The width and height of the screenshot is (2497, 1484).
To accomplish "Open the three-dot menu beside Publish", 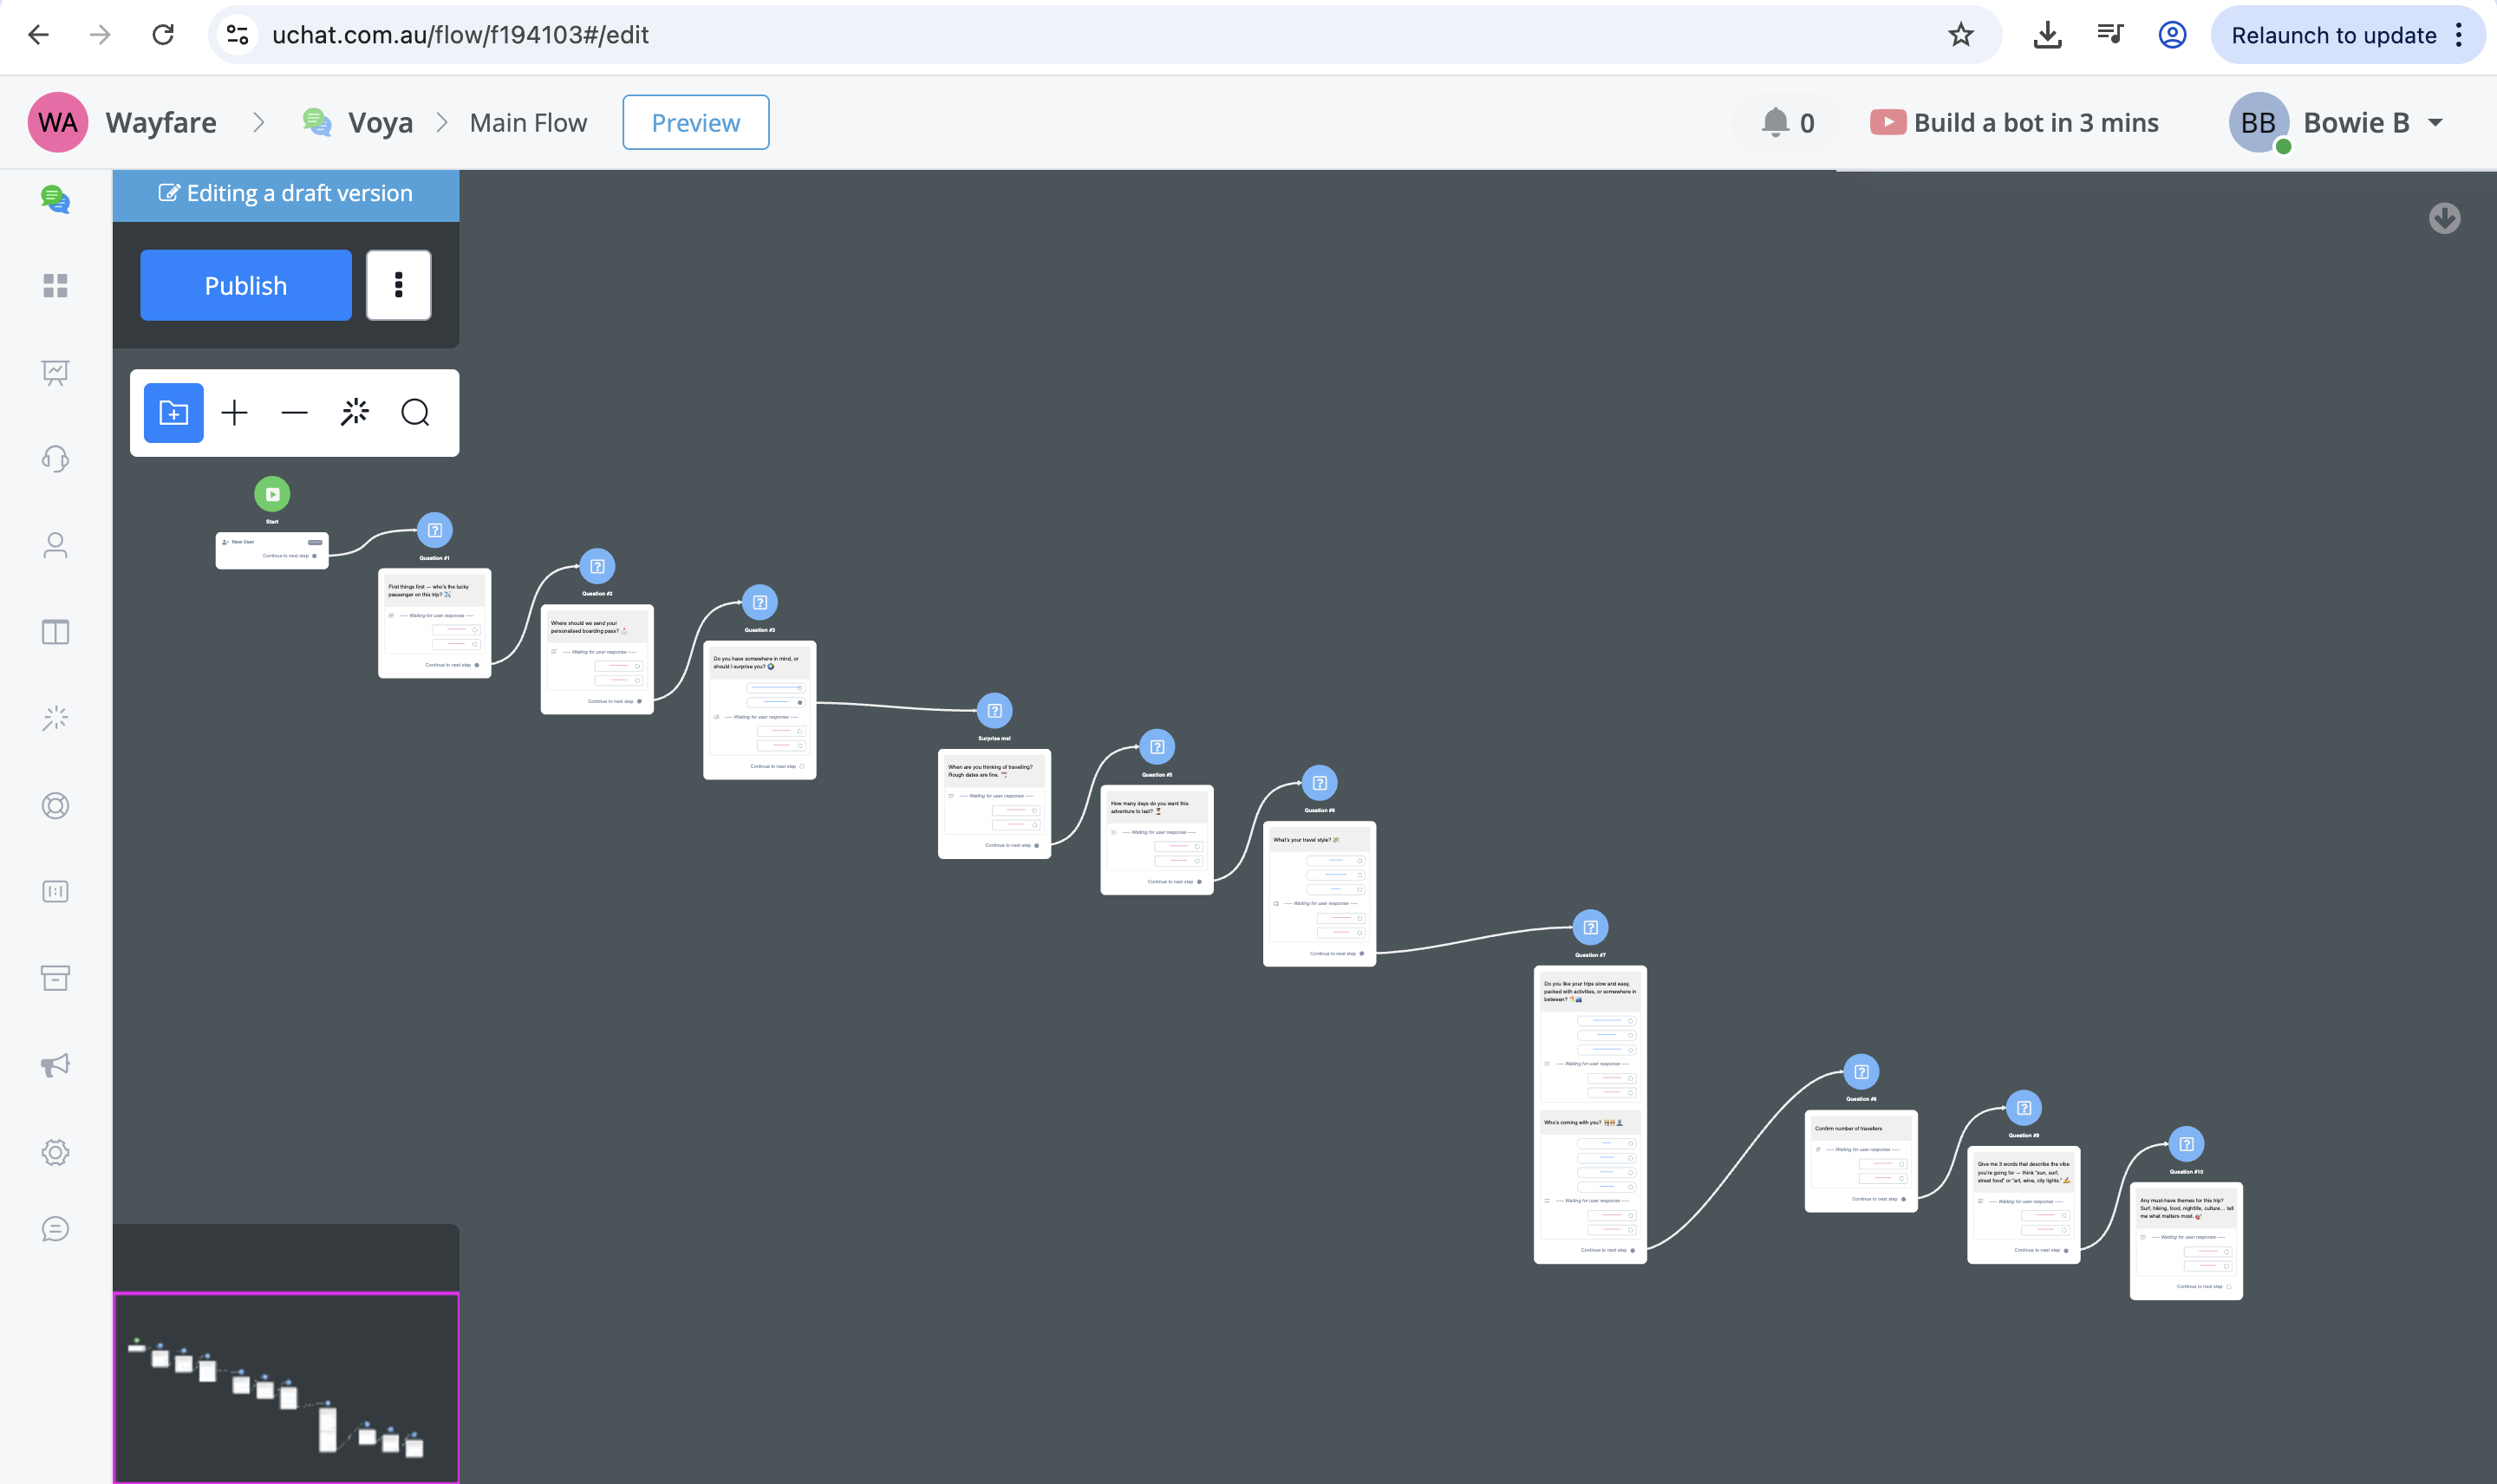I will coord(398,285).
